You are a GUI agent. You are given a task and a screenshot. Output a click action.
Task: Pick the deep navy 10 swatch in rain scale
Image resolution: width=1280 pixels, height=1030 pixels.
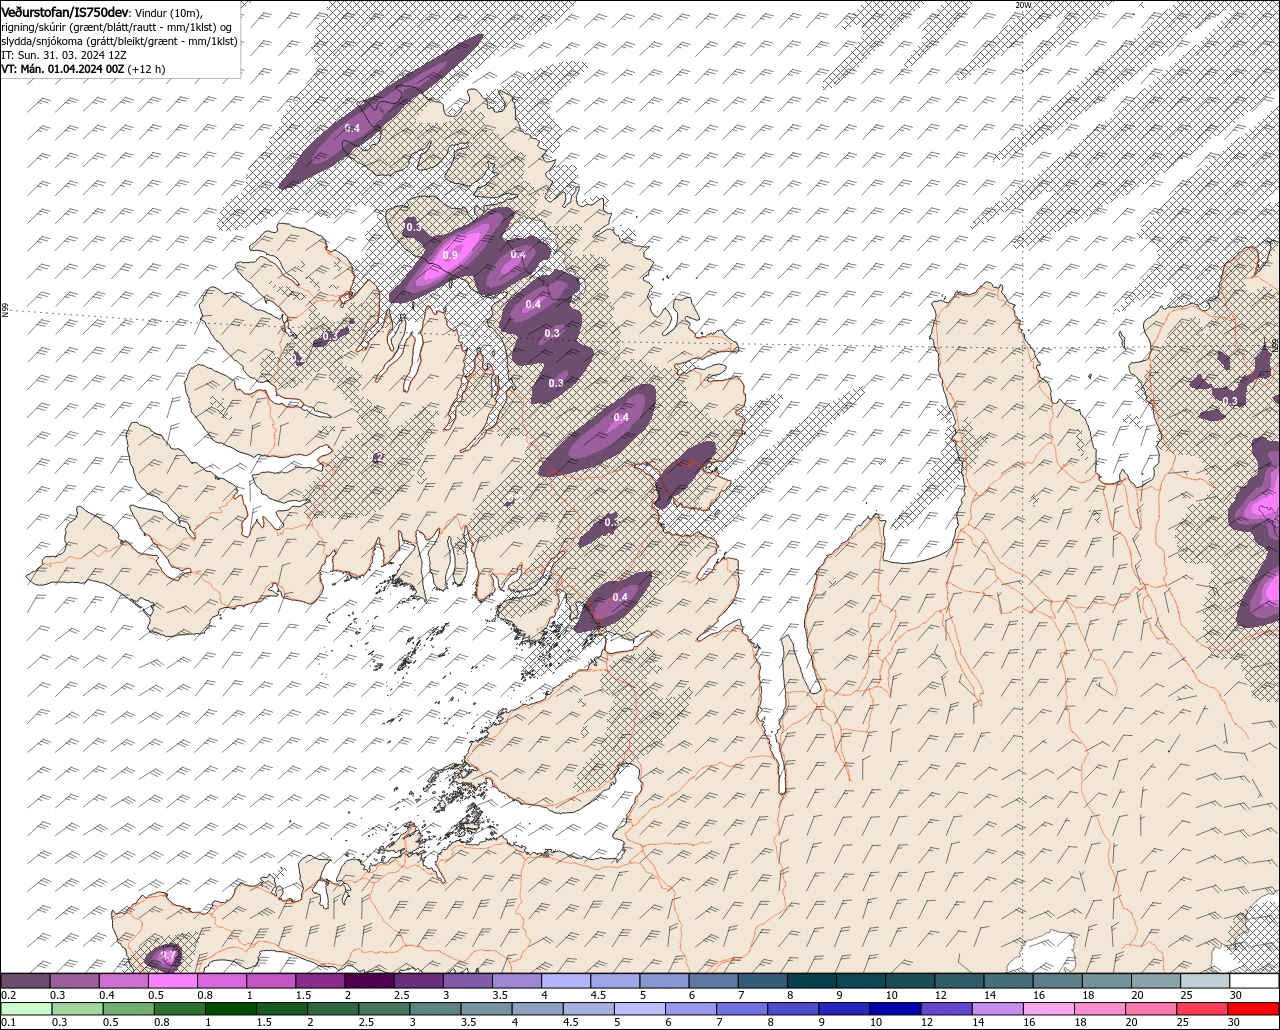[x=895, y=1008]
